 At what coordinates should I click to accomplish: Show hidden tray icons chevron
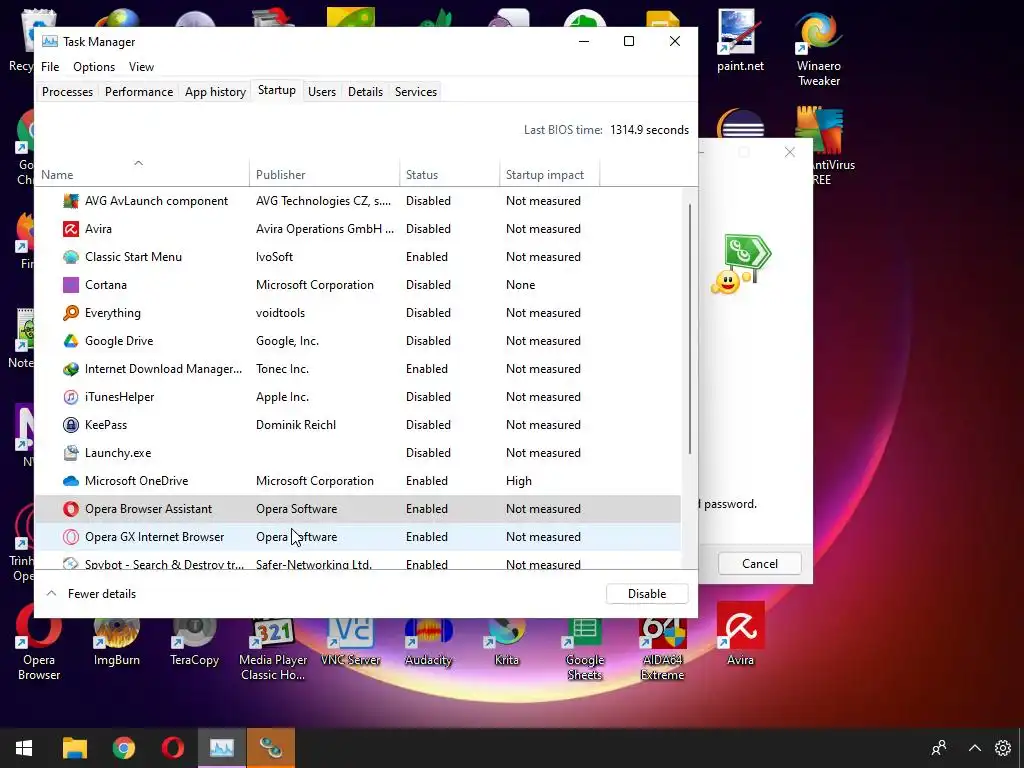click(x=974, y=748)
